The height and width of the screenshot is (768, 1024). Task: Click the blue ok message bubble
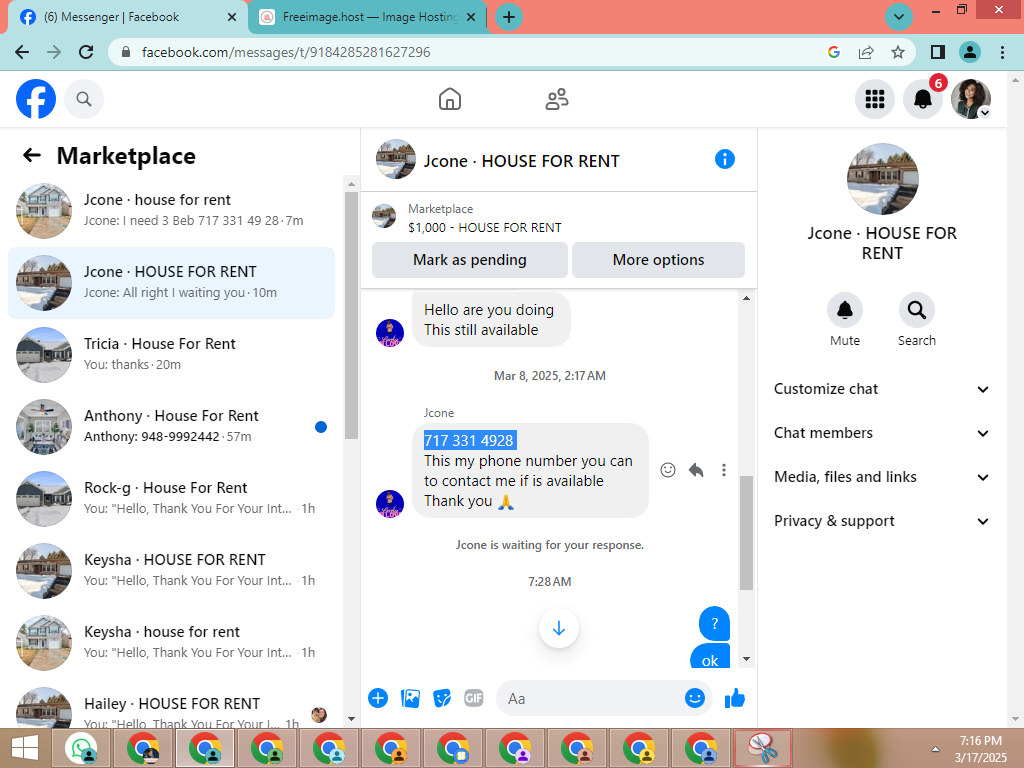[x=710, y=657]
